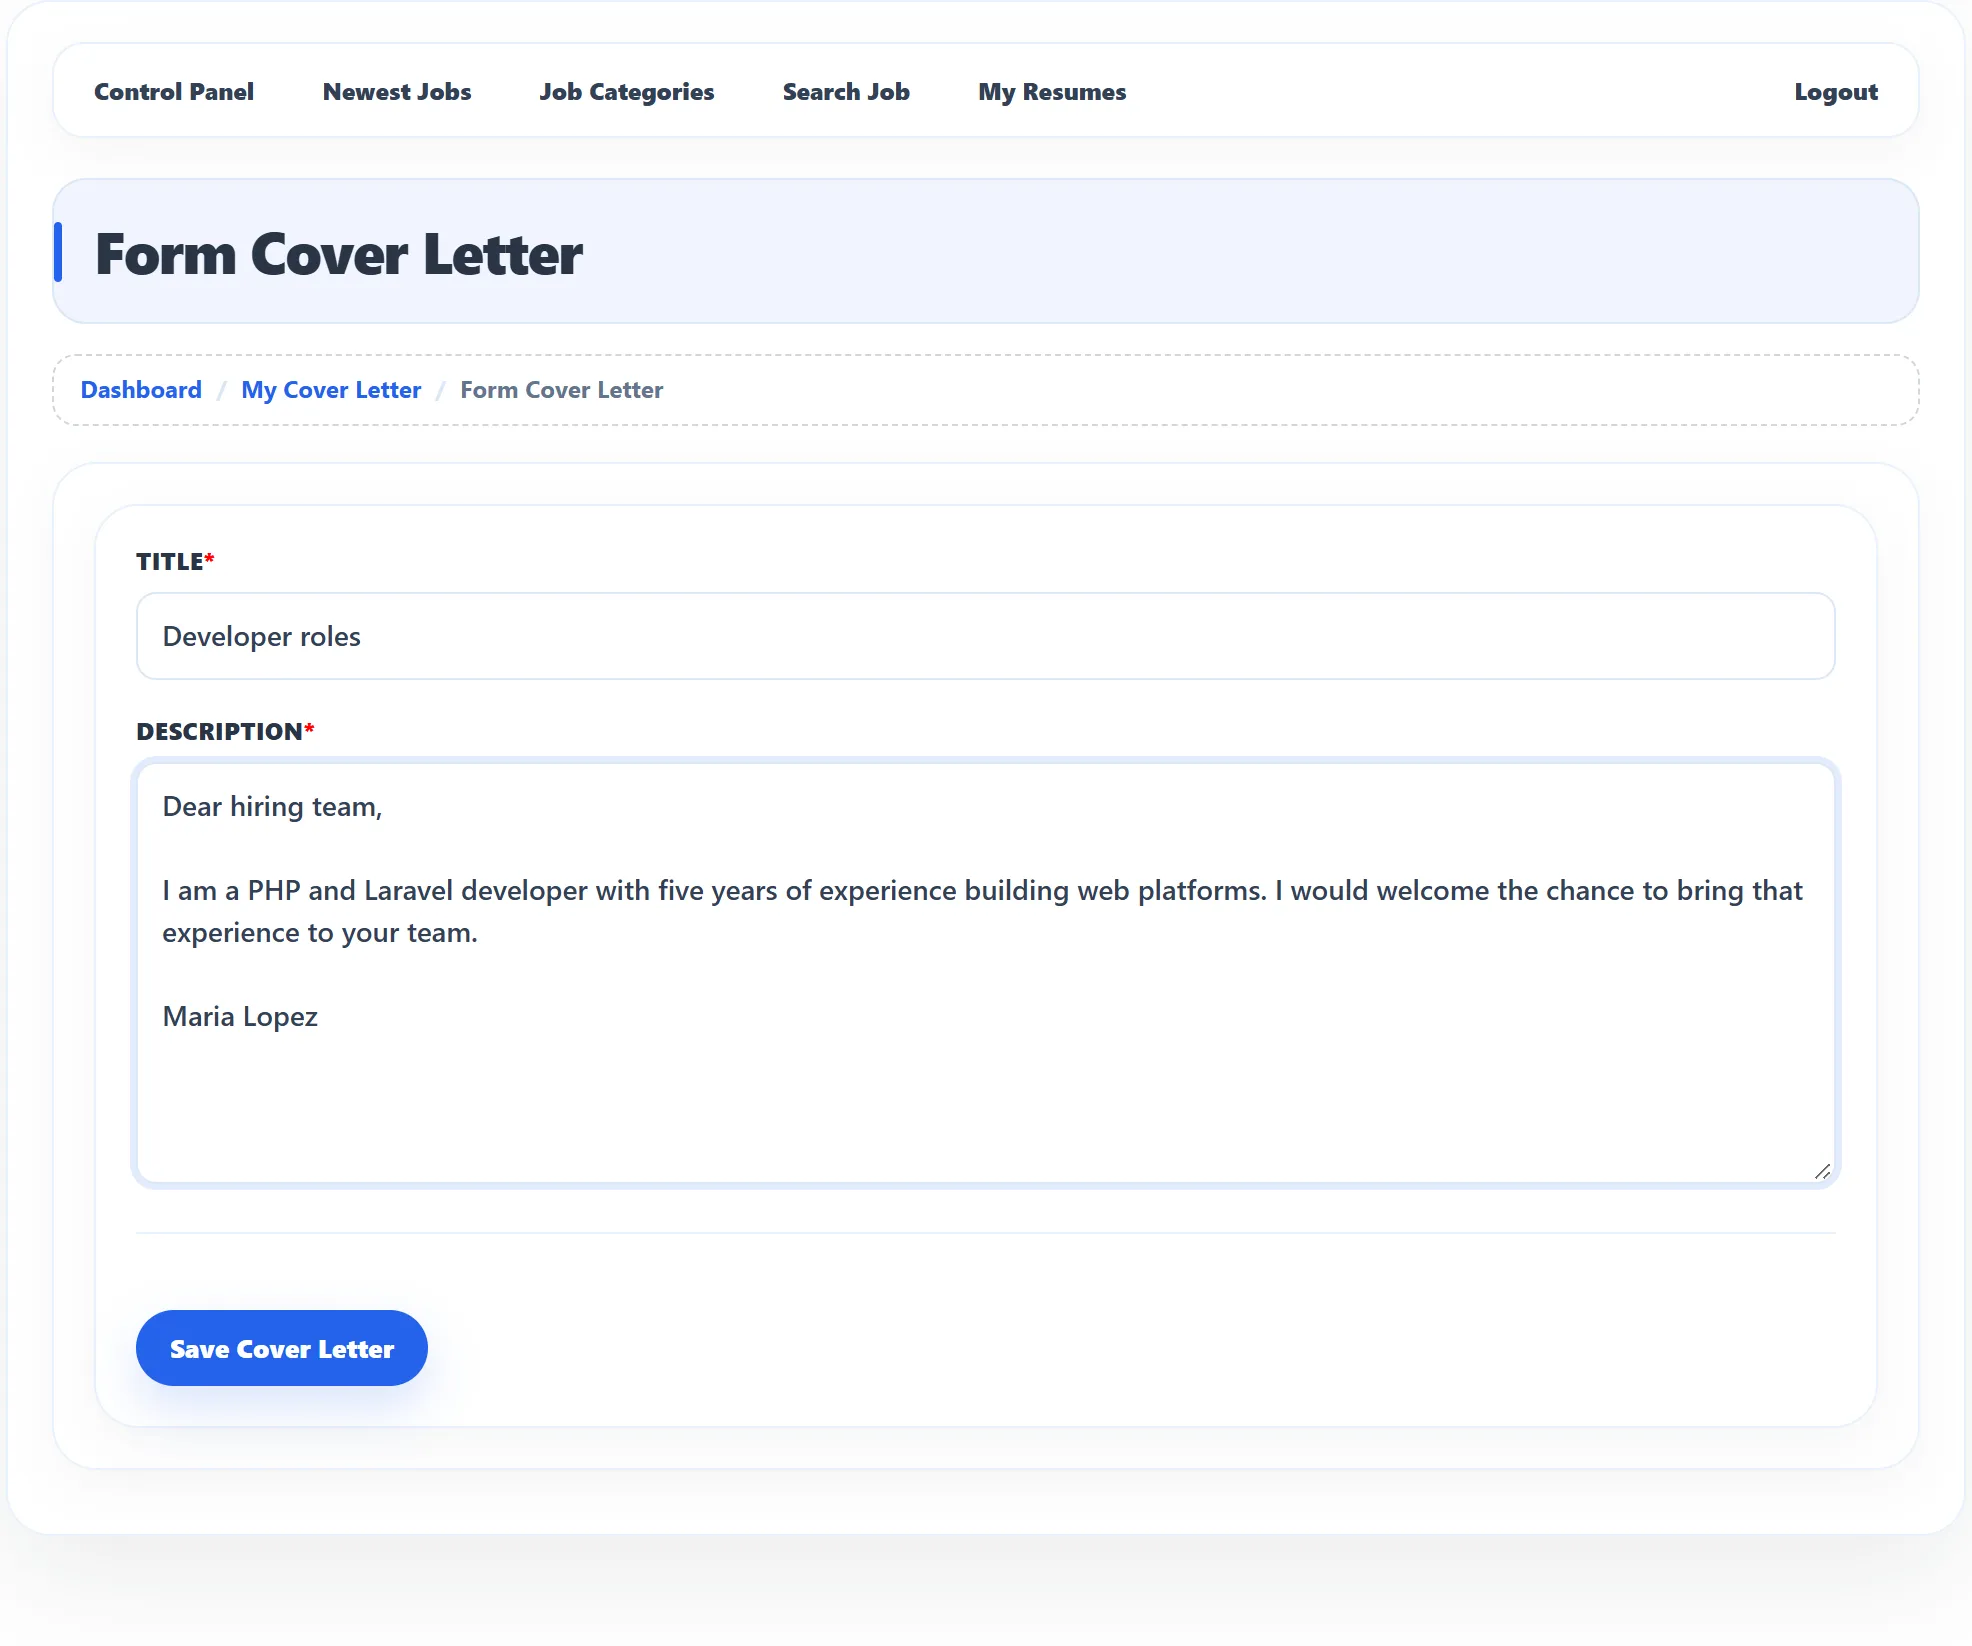Screen dimensions: 1972x1646
Task: Click the 'Maria Lopez' signature text
Action: (x=240, y=1016)
